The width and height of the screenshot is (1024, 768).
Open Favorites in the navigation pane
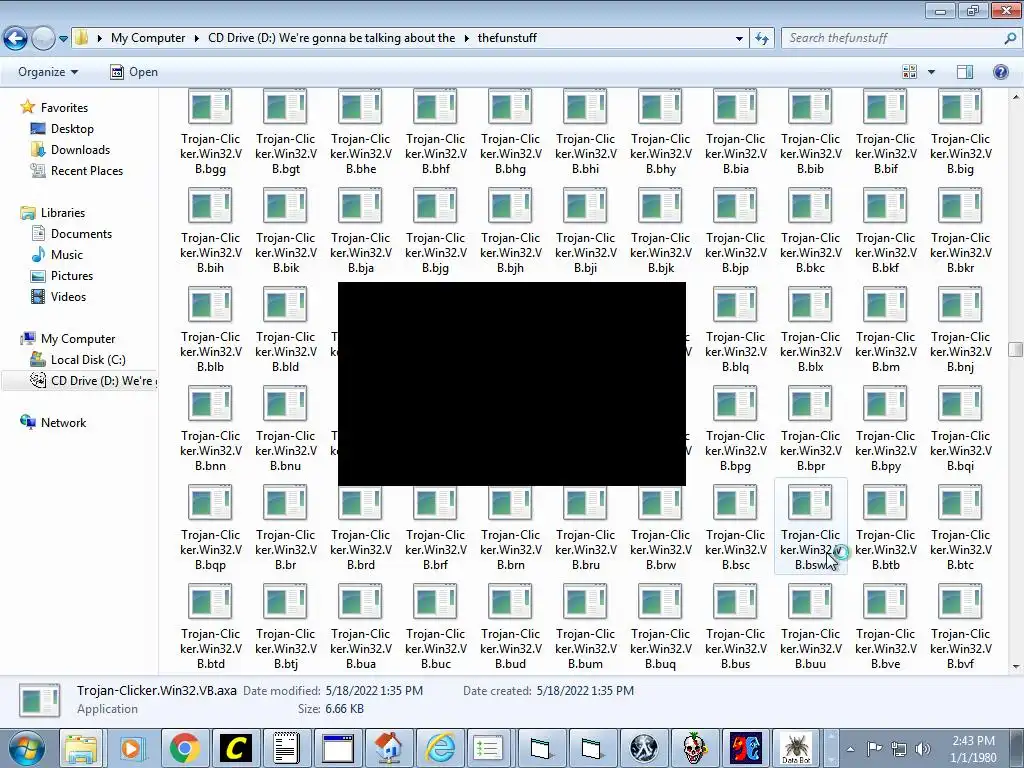click(x=64, y=108)
